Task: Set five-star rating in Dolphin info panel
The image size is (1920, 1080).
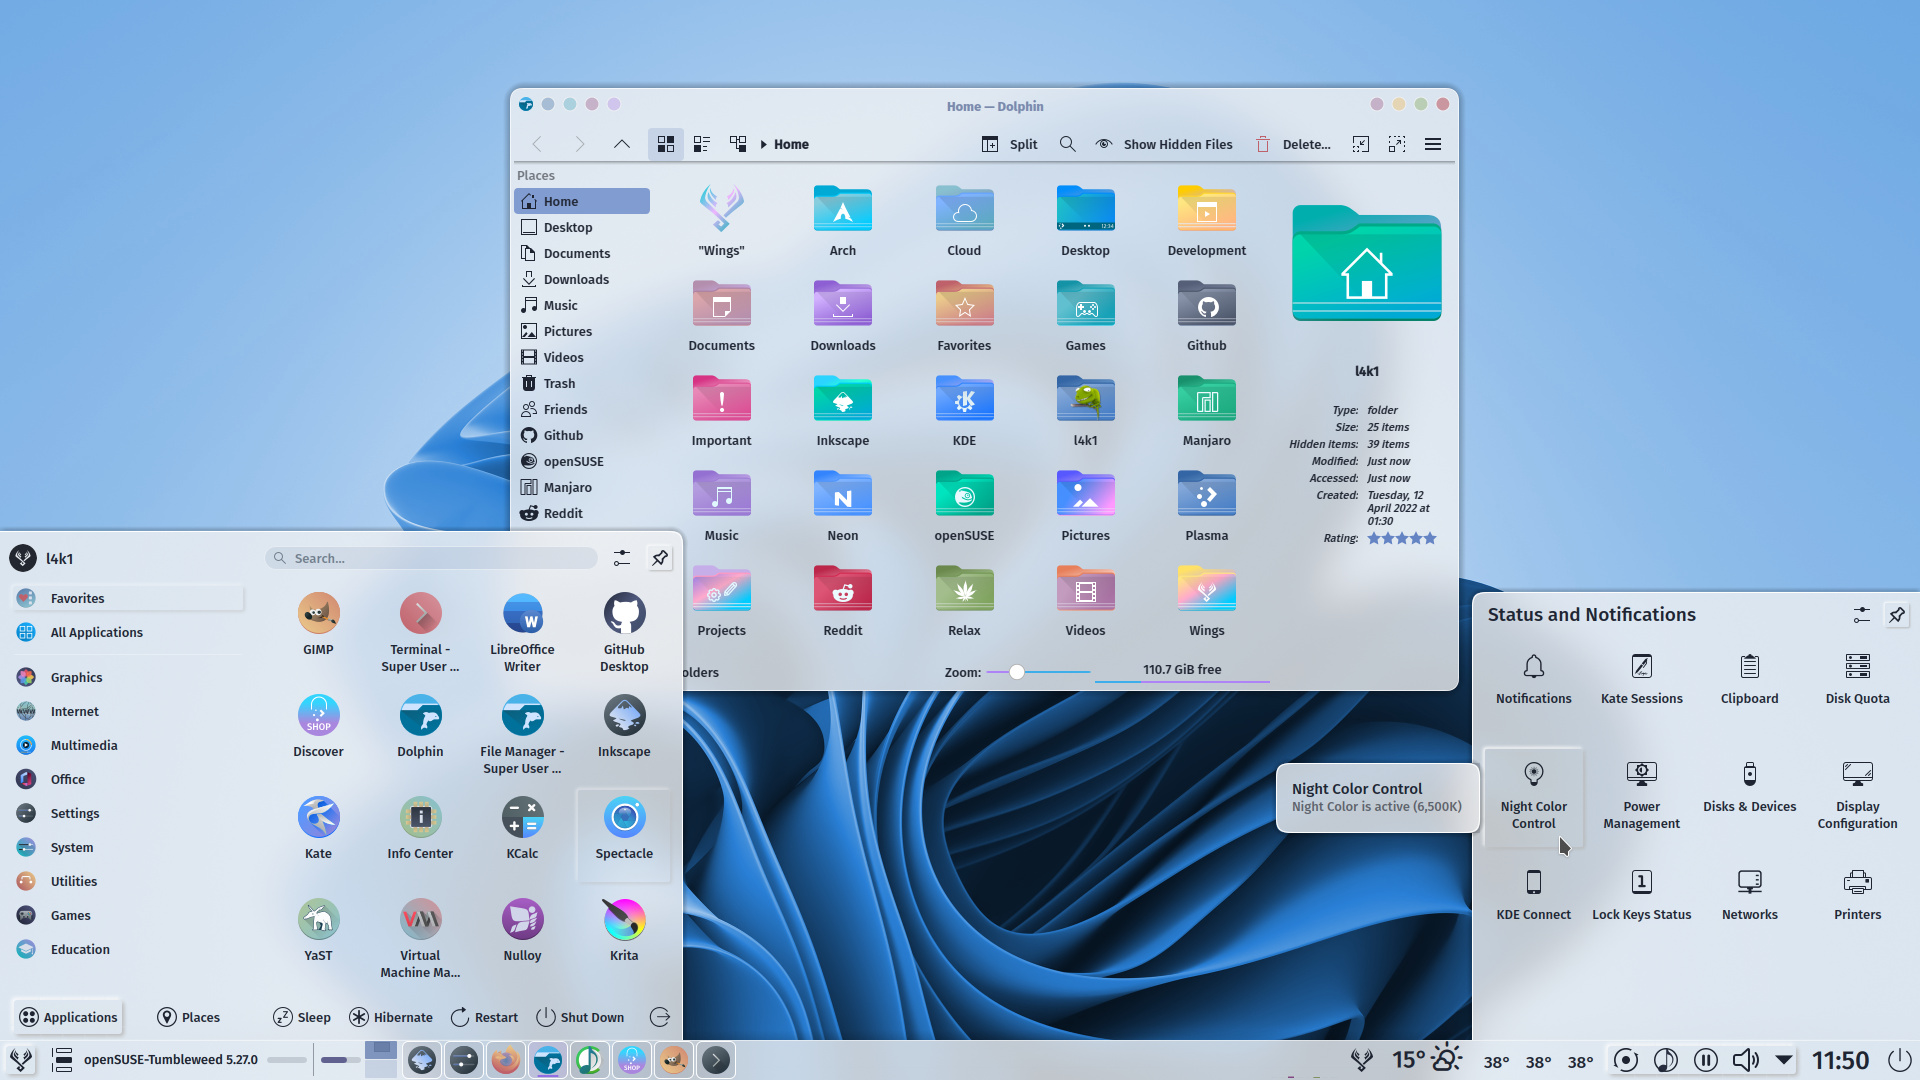Action: [1430, 538]
